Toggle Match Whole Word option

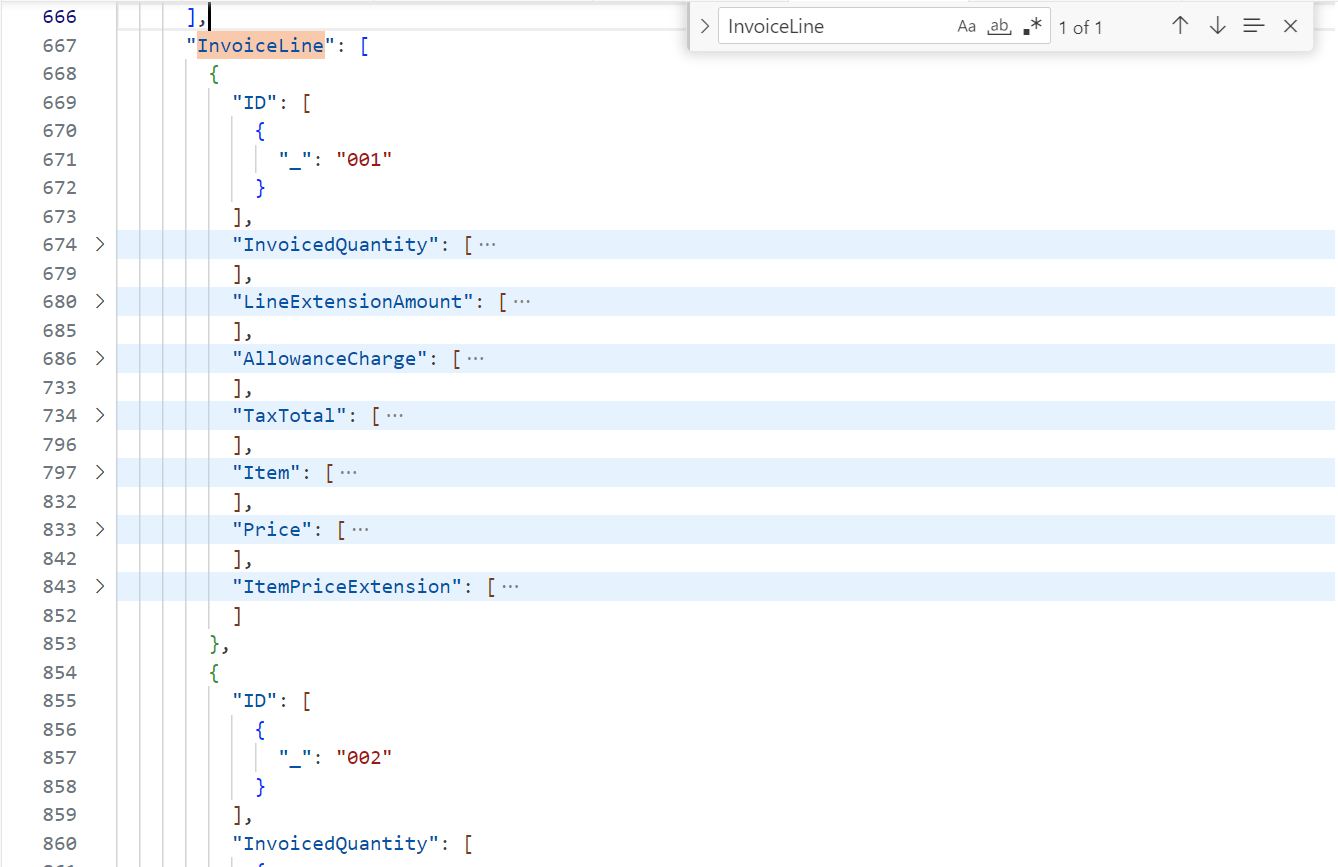click(999, 27)
